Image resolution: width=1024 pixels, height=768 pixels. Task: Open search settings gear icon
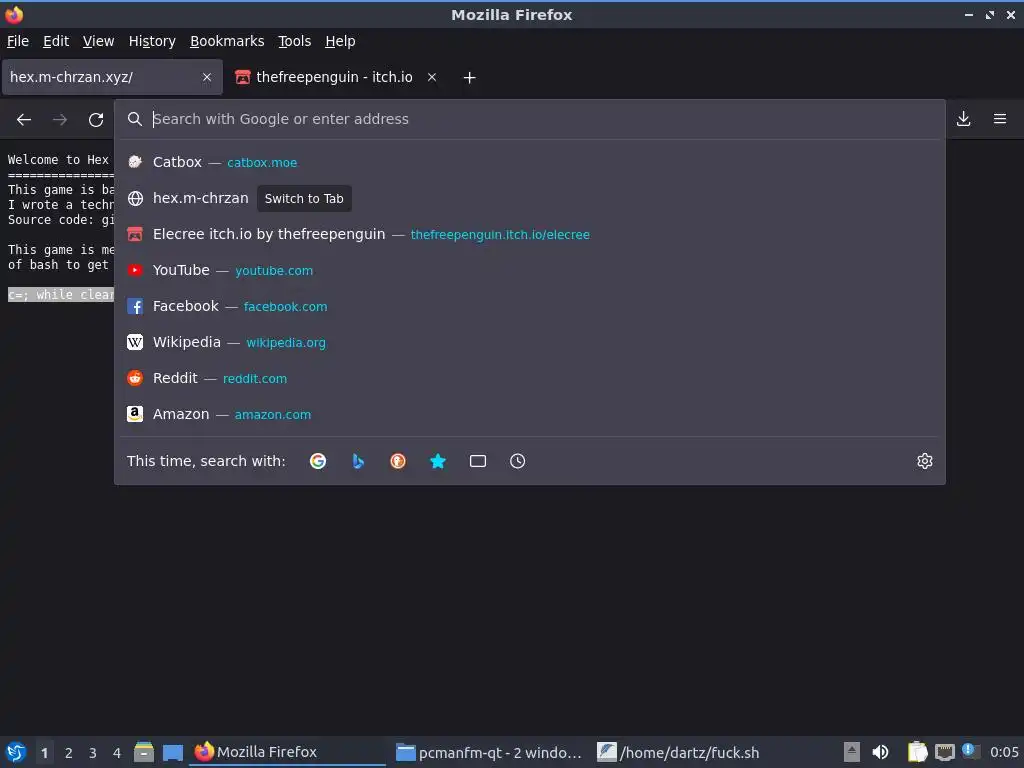[x=925, y=461]
